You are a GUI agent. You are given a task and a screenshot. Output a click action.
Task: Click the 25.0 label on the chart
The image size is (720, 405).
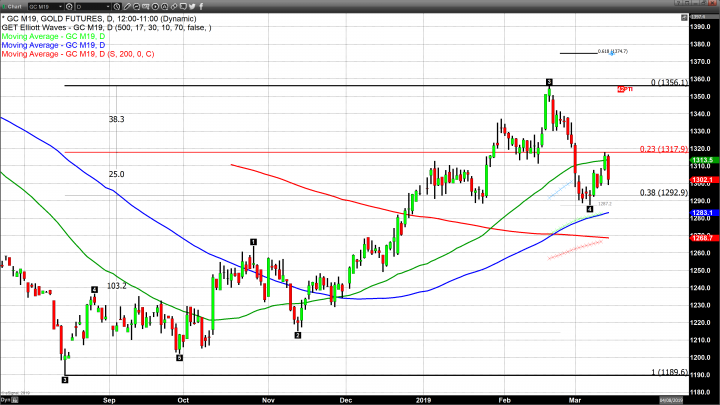pos(117,174)
